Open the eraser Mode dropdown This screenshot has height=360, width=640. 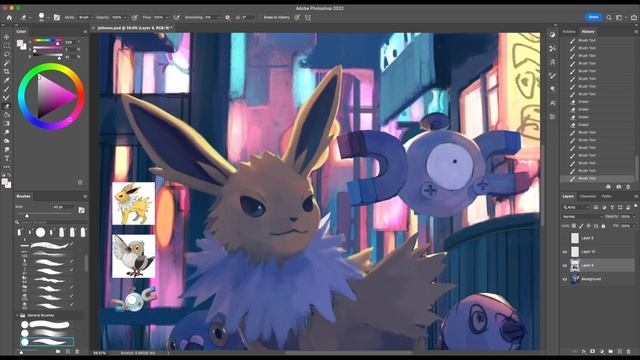pos(86,18)
